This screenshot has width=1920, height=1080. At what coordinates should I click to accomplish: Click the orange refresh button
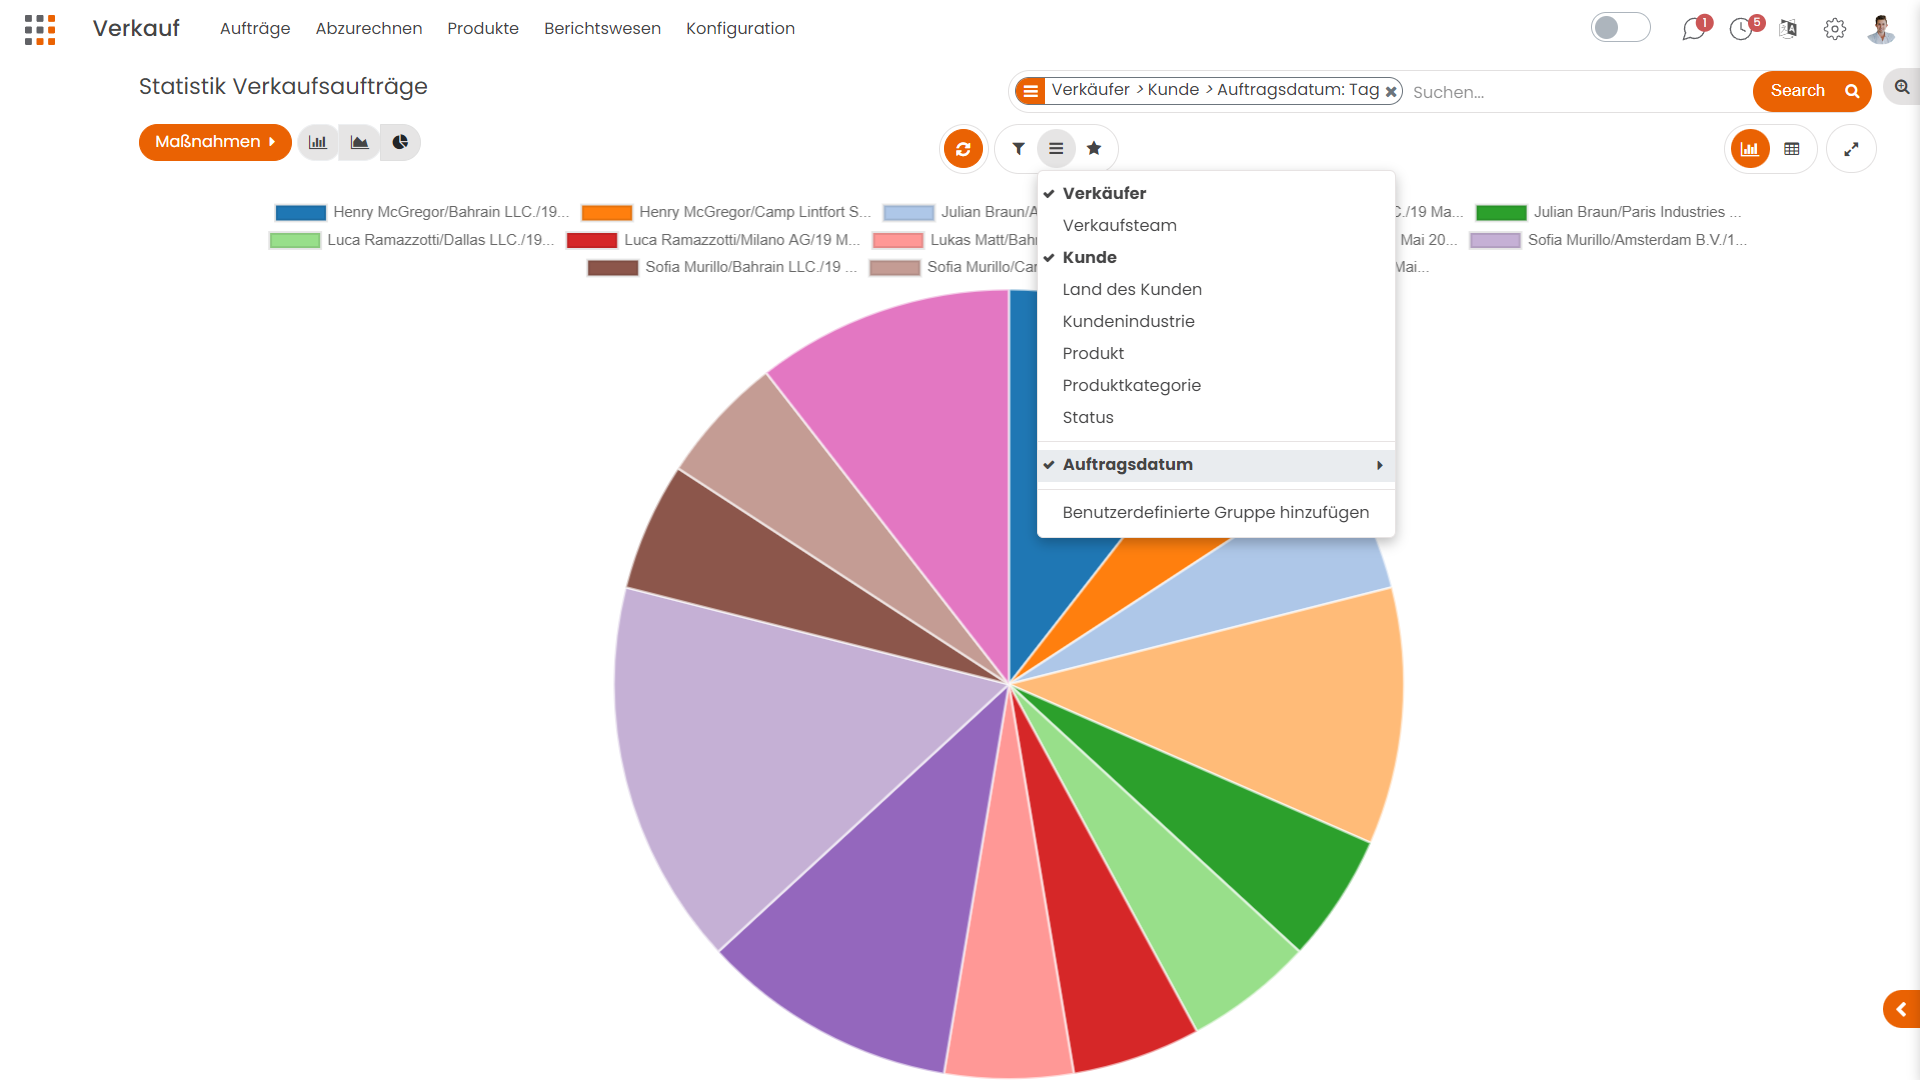(963, 149)
